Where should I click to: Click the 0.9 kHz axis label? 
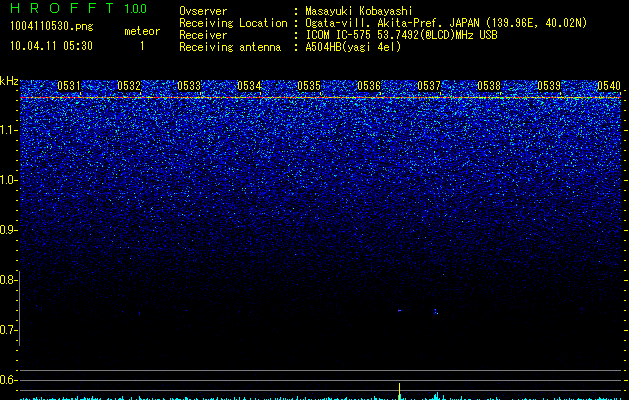point(9,230)
